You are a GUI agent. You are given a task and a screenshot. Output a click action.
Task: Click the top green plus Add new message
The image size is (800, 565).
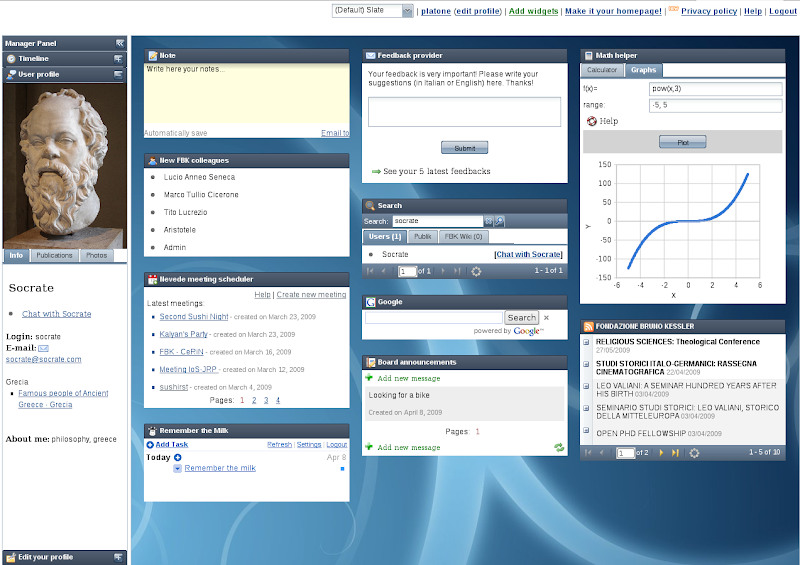369,378
